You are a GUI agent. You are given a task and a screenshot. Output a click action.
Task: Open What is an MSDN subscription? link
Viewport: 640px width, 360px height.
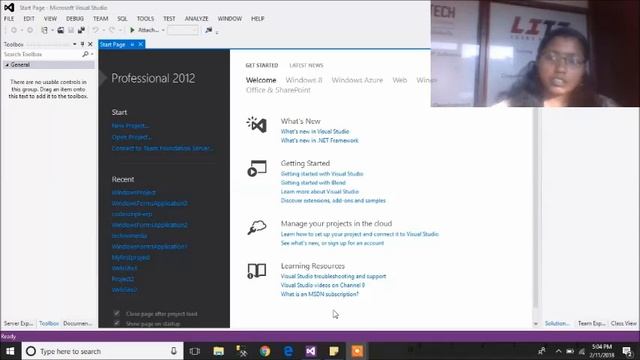[x=320, y=294]
